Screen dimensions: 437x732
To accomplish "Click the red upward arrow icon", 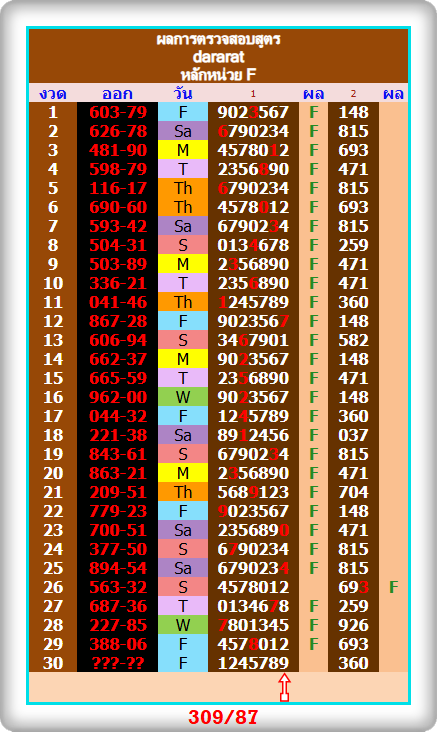I will [284, 687].
